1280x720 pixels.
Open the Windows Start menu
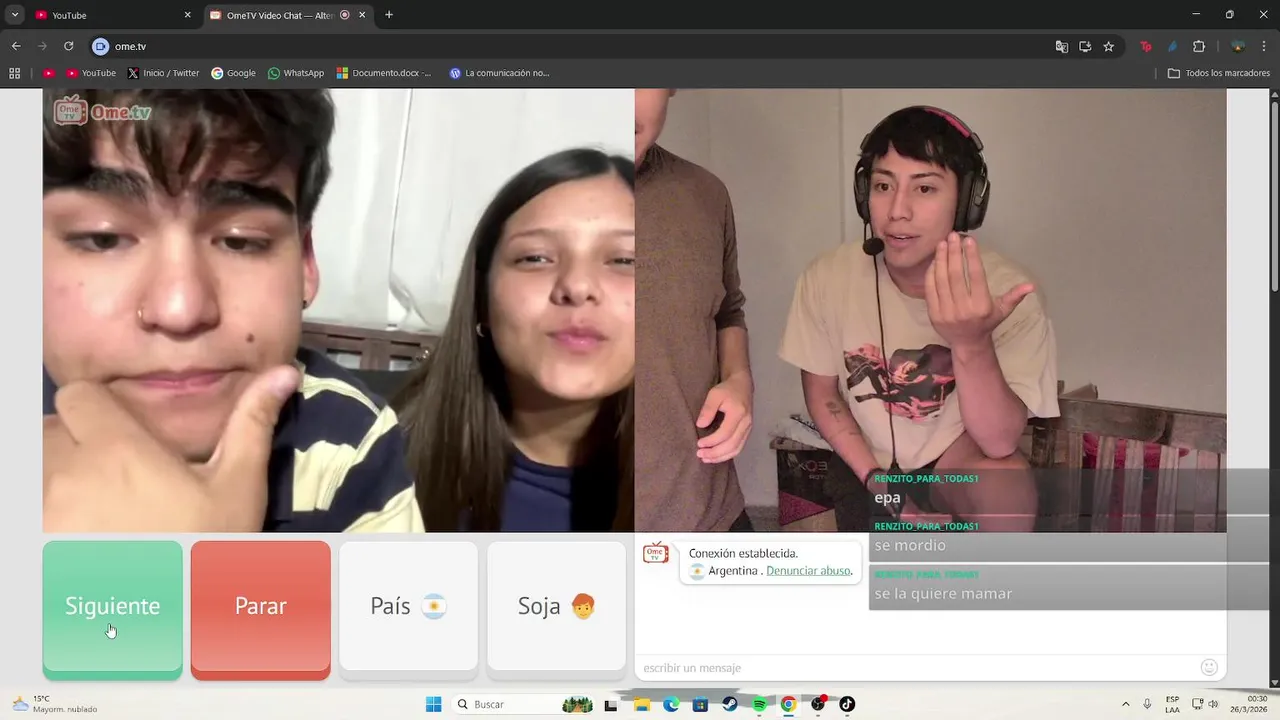pos(433,704)
